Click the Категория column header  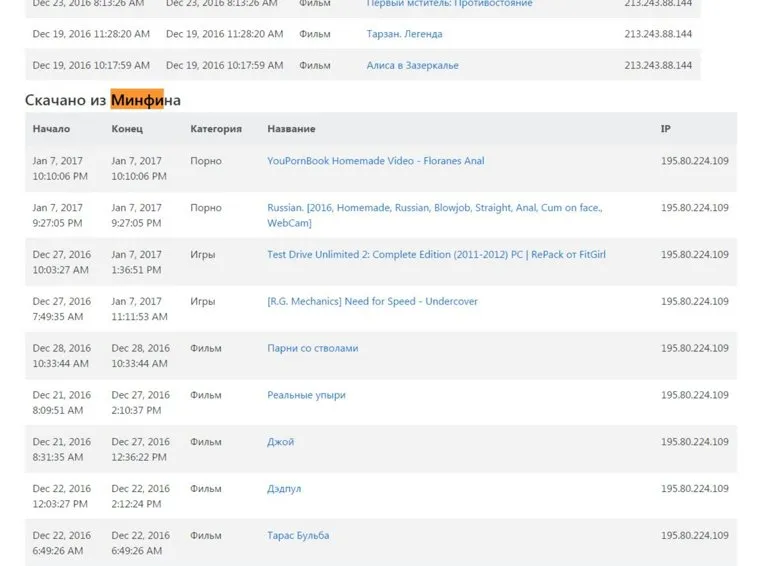tap(216, 129)
